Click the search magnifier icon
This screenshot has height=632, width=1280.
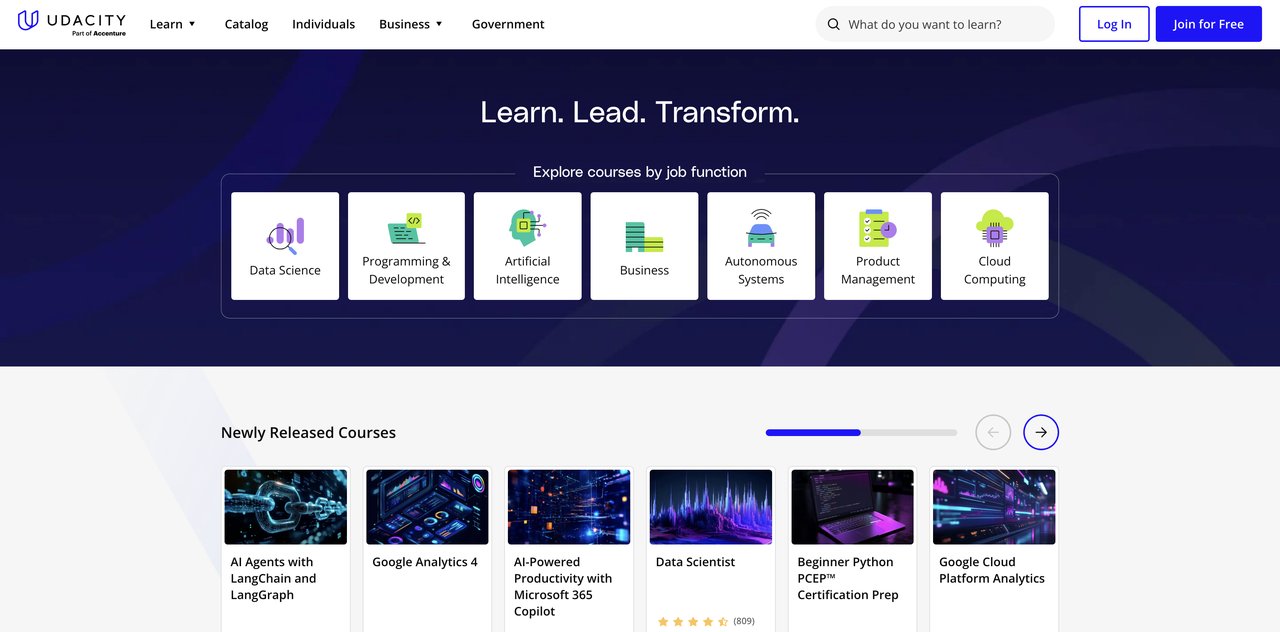[833, 24]
